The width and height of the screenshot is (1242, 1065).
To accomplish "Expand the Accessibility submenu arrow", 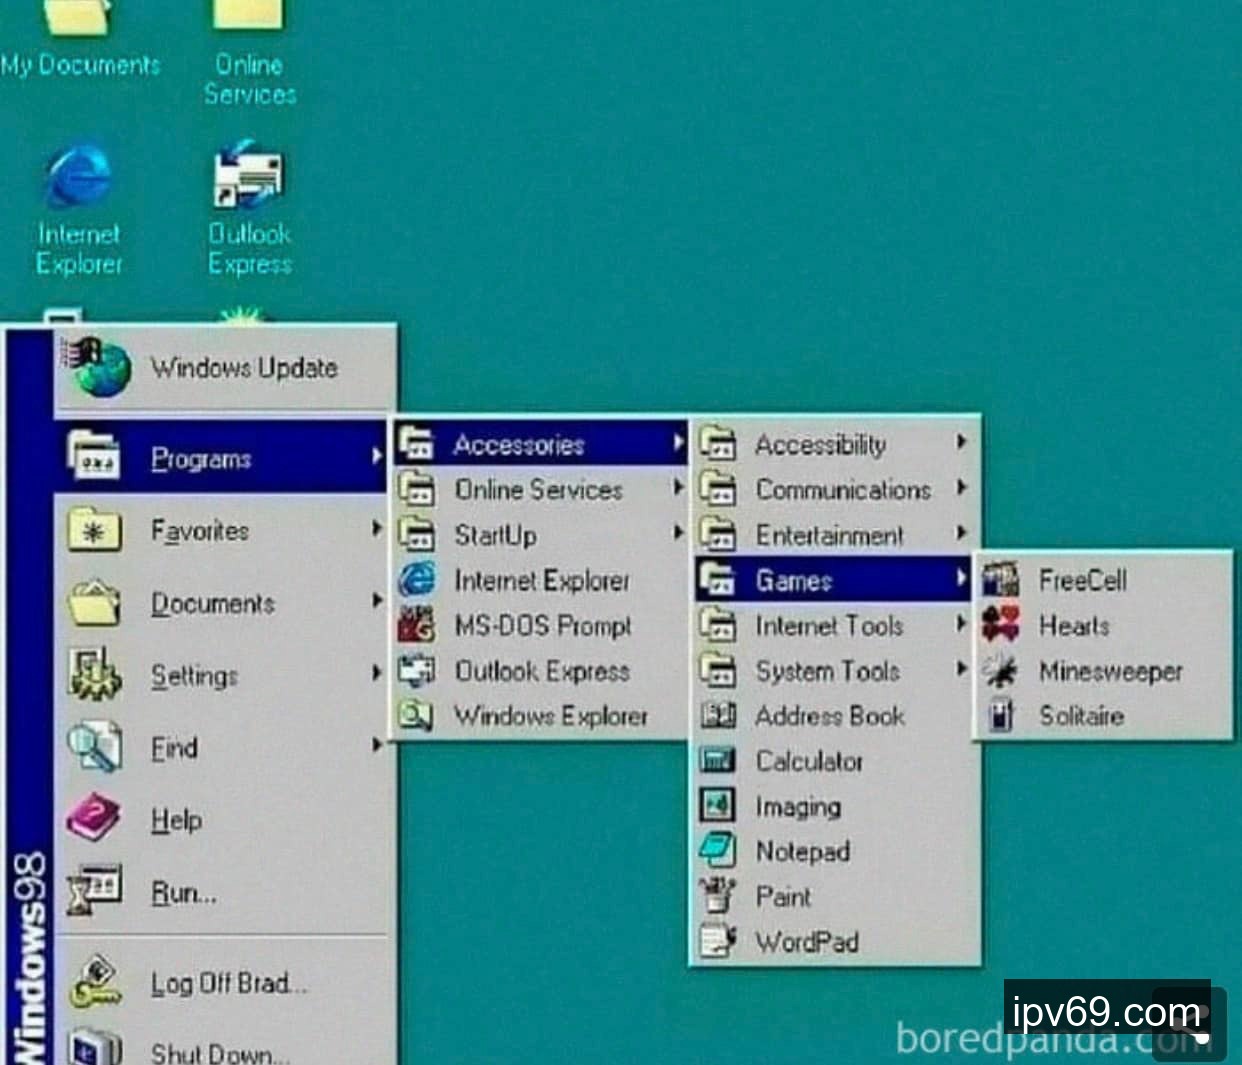I will tap(961, 442).
